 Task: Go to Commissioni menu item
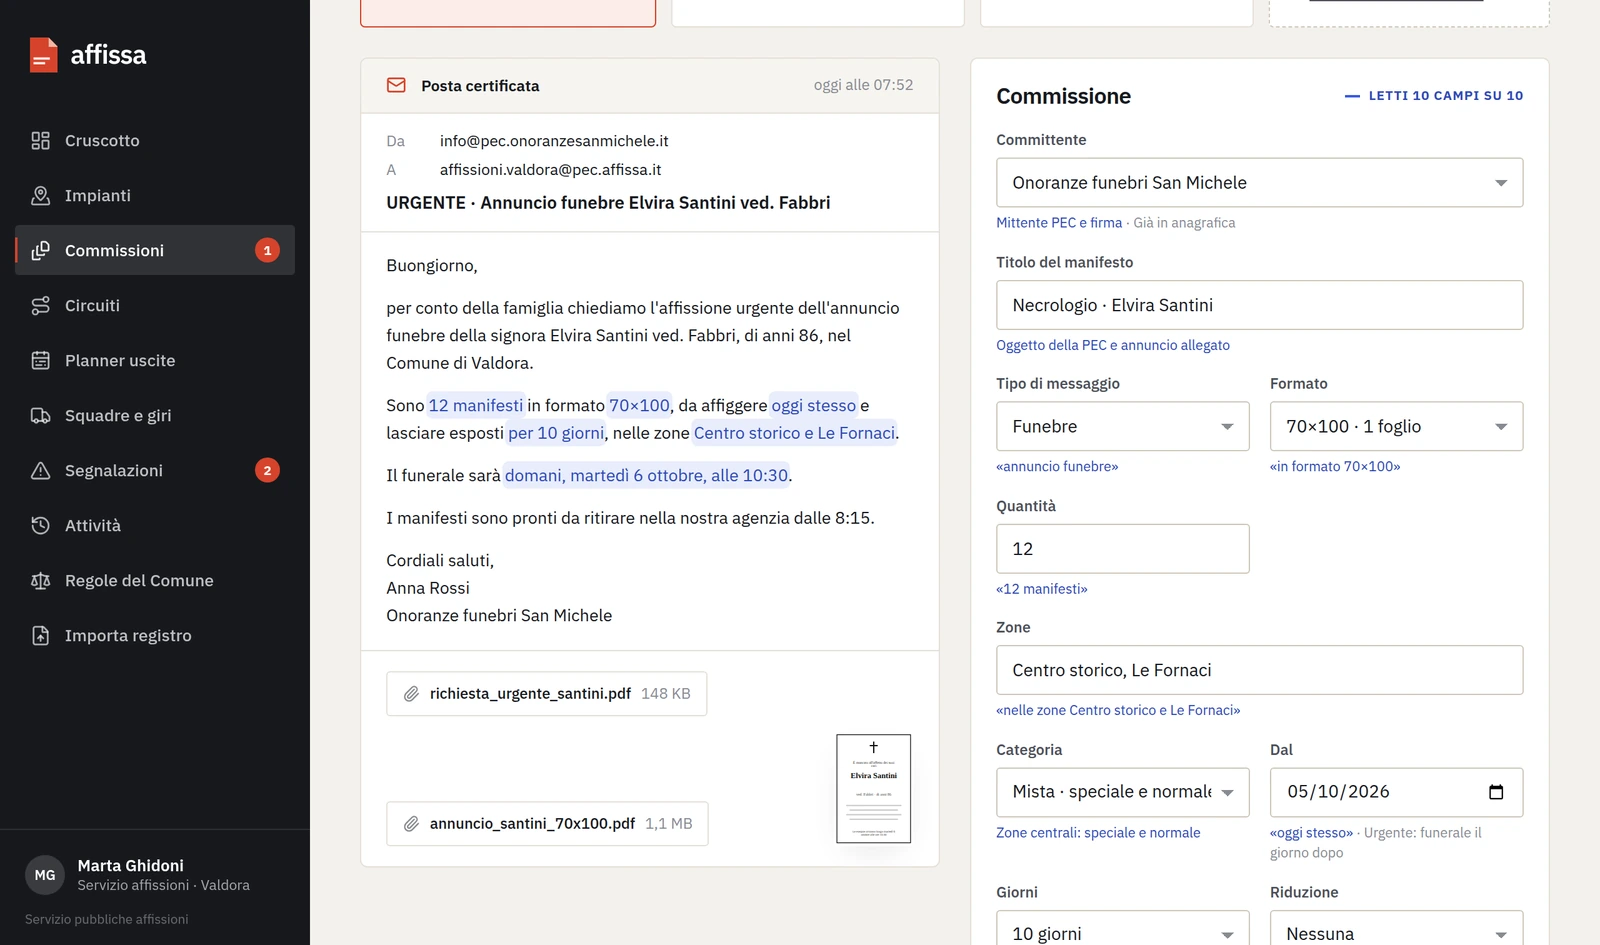[x=155, y=250]
